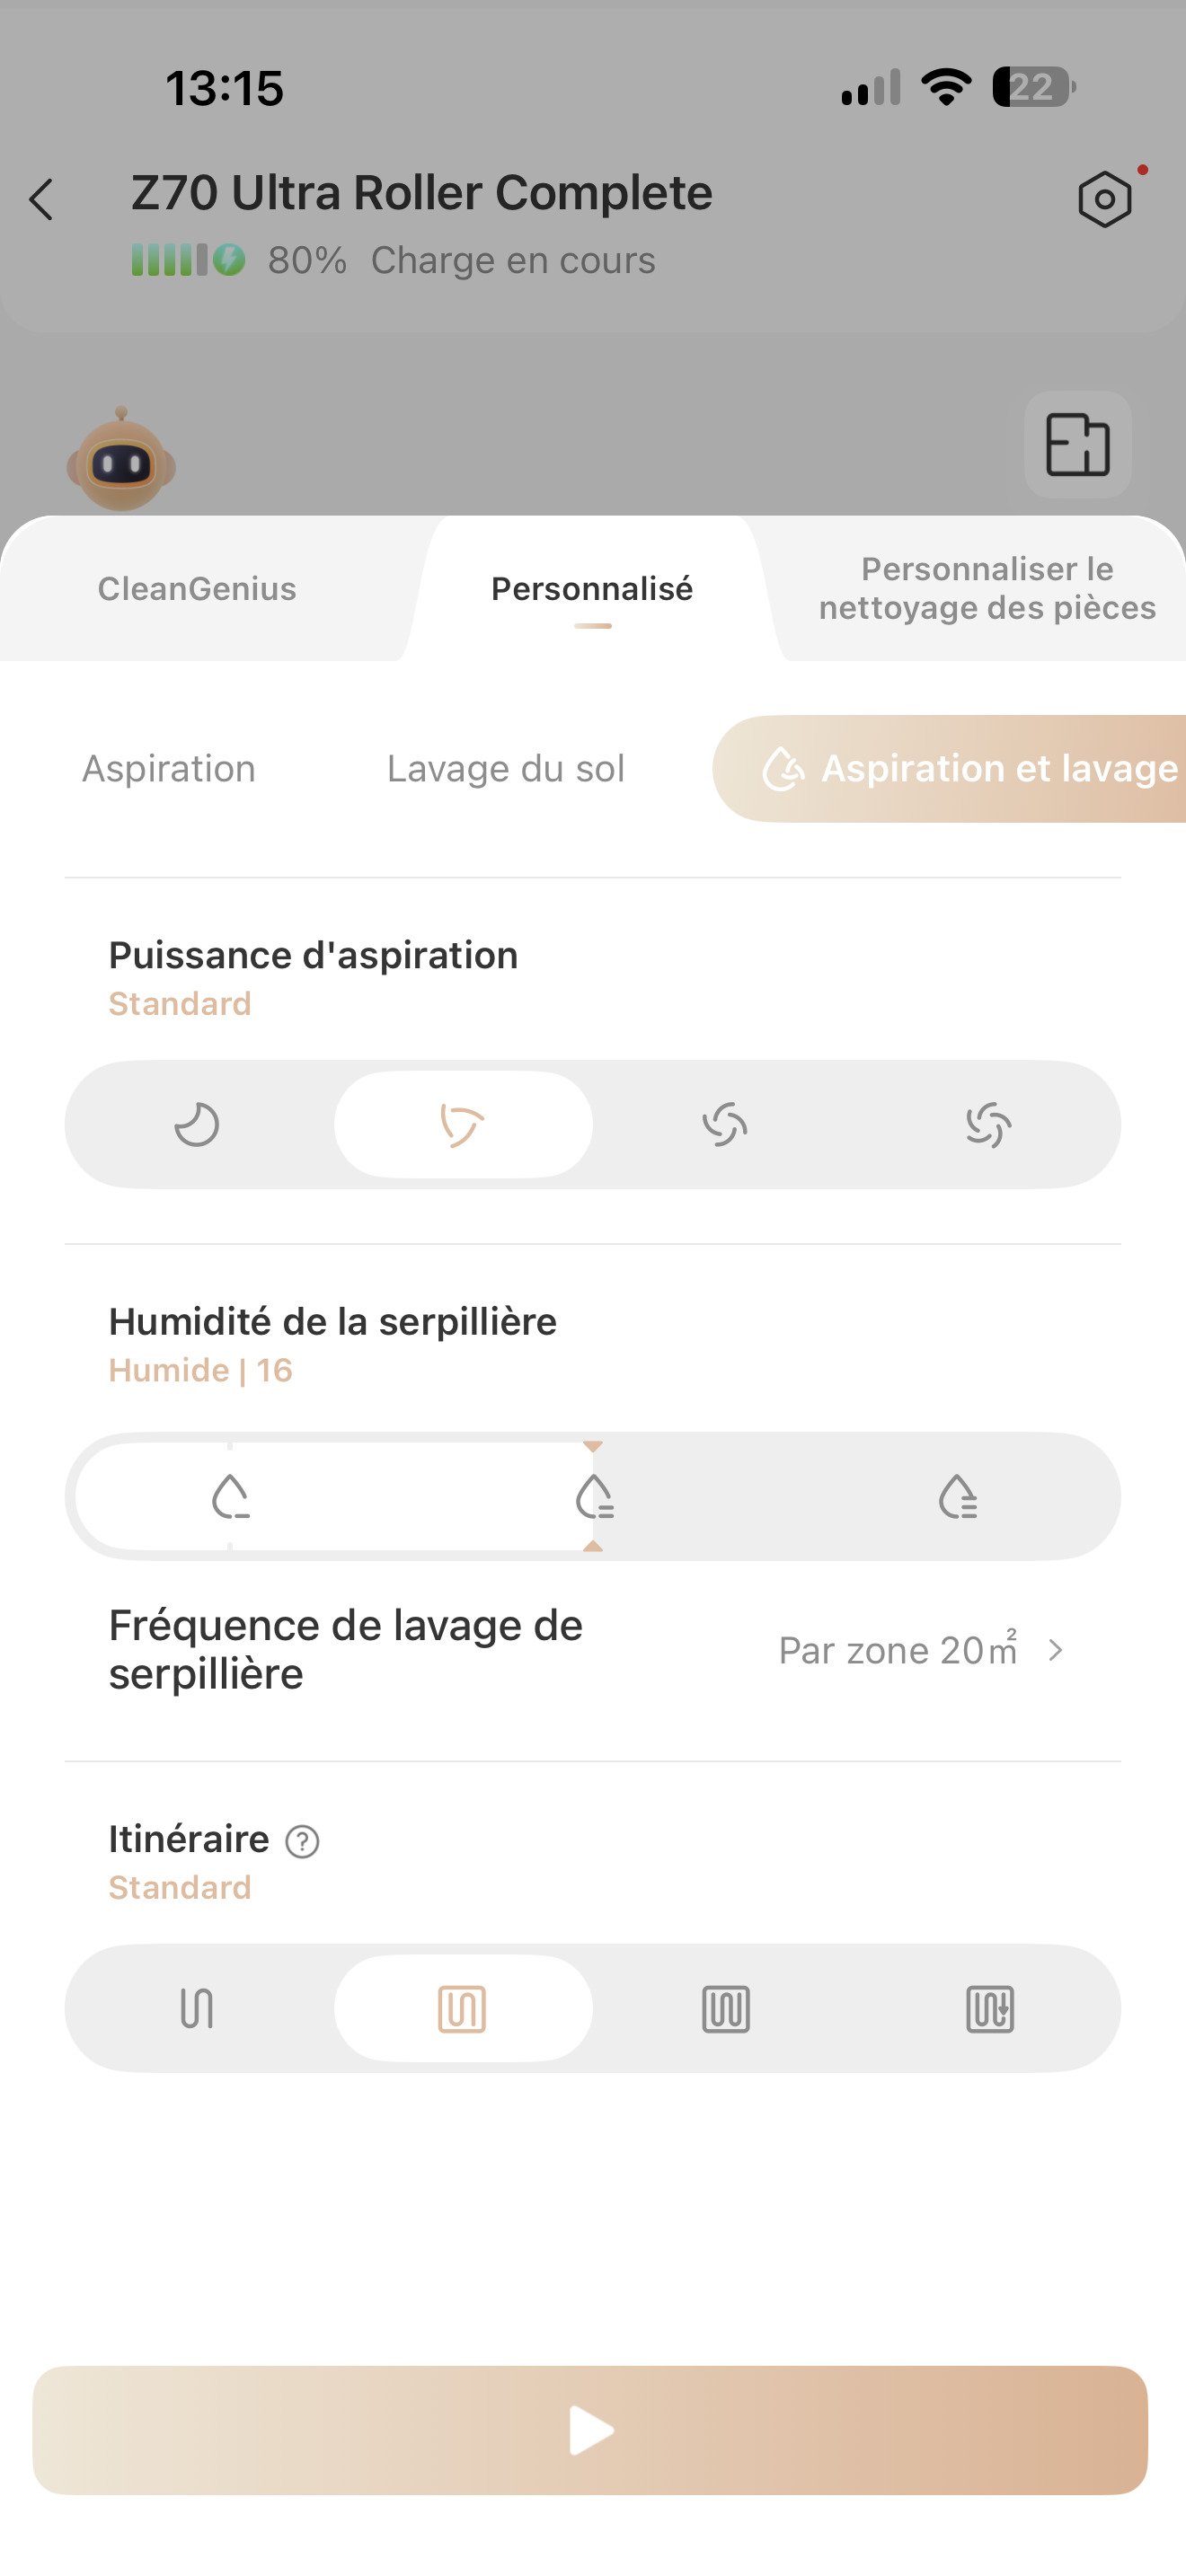
Task: Select the Standard route pattern
Action: [463, 2008]
